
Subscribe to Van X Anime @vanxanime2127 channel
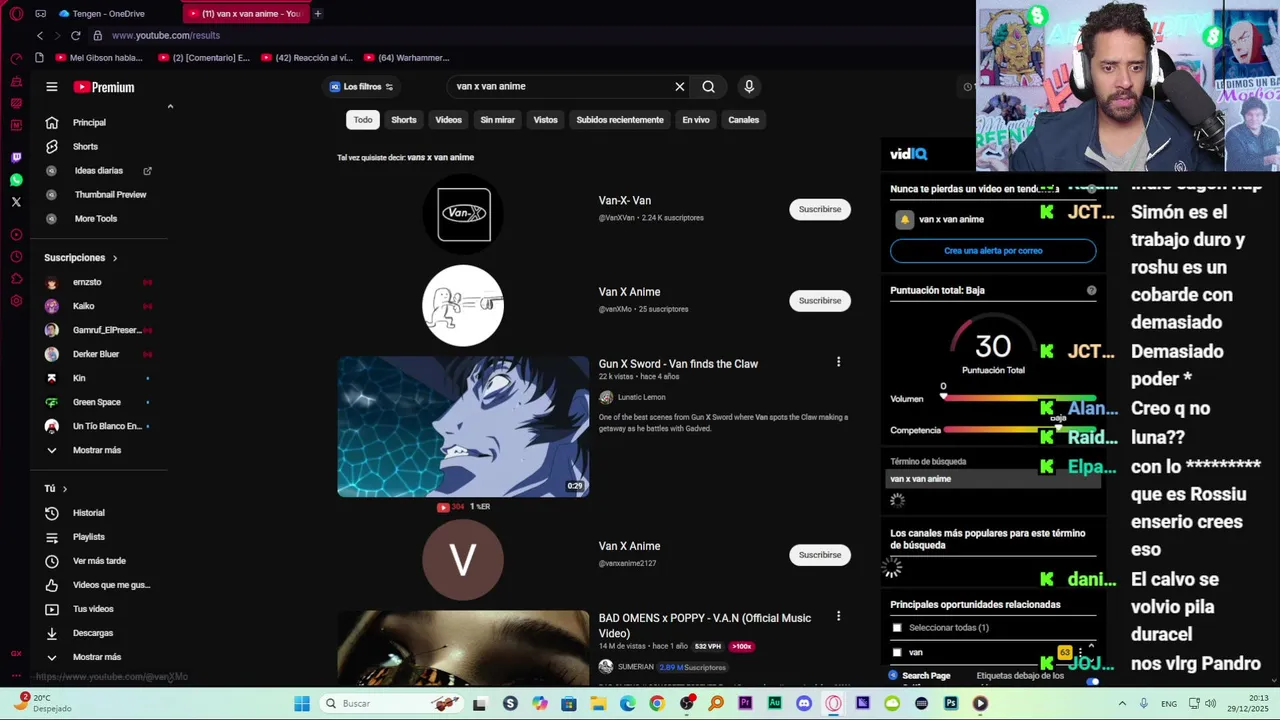pos(820,555)
